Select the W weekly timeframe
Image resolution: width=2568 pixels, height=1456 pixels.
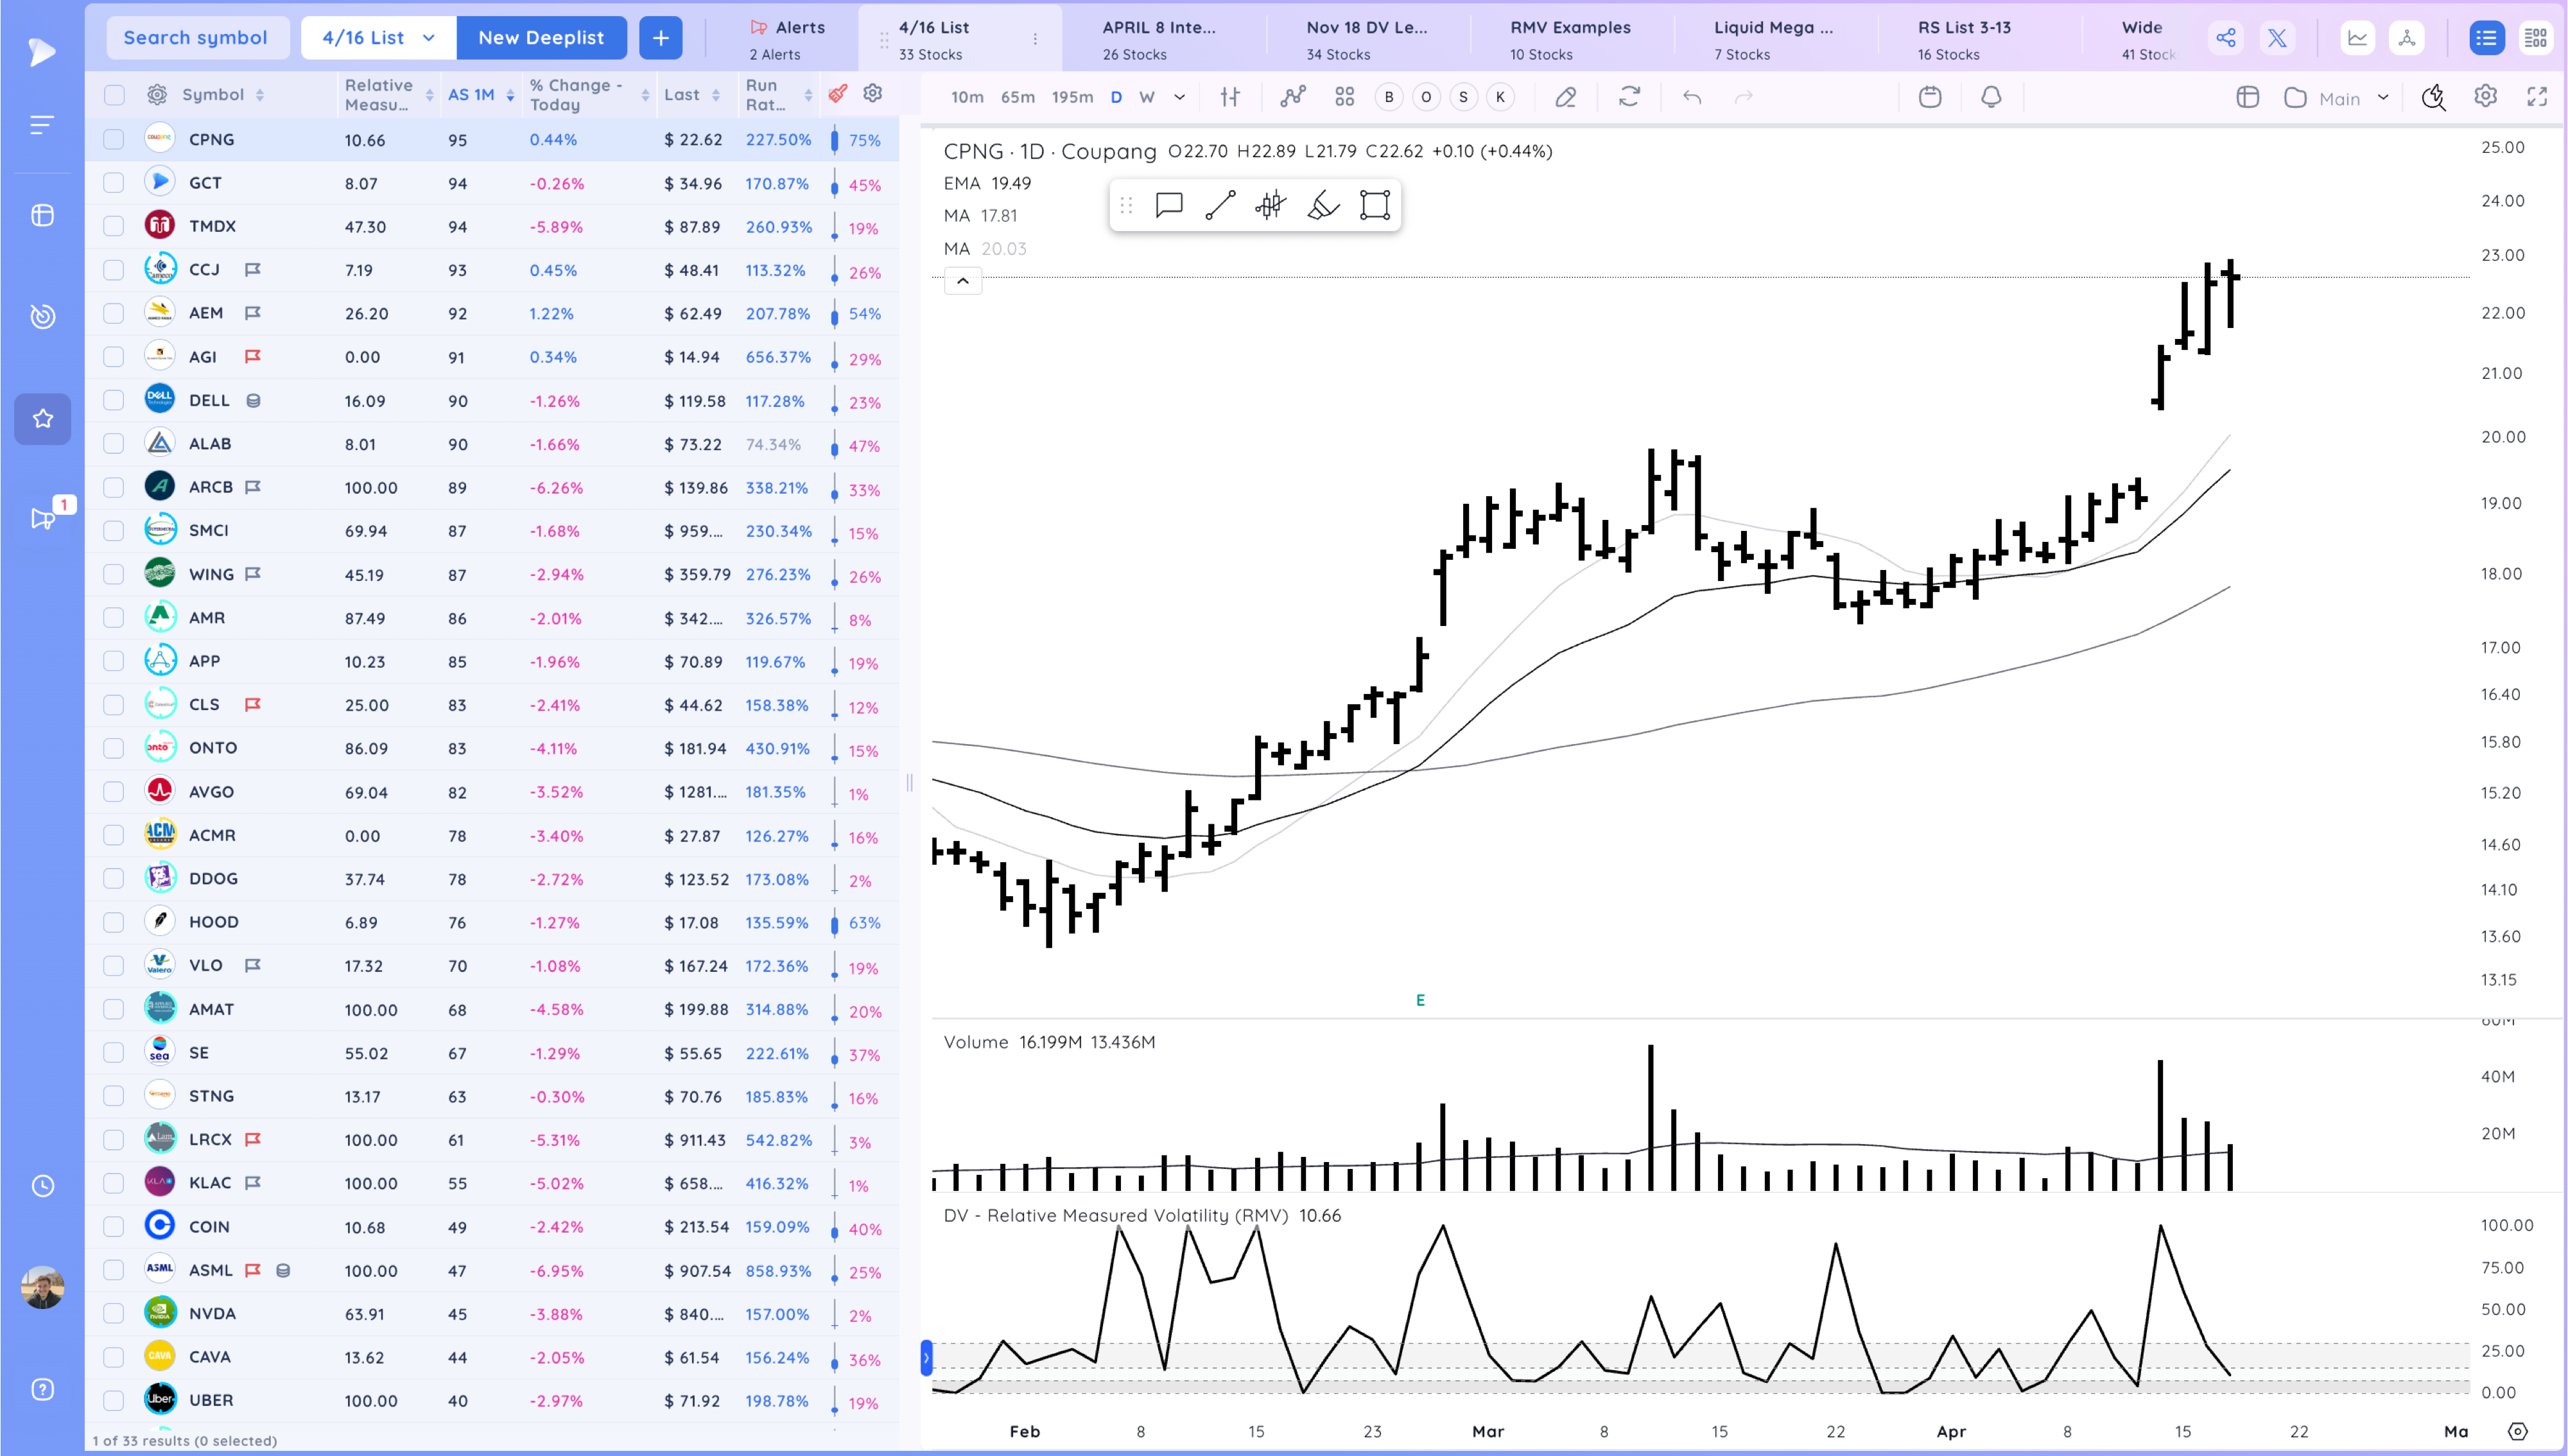[x=1147, y=97]
